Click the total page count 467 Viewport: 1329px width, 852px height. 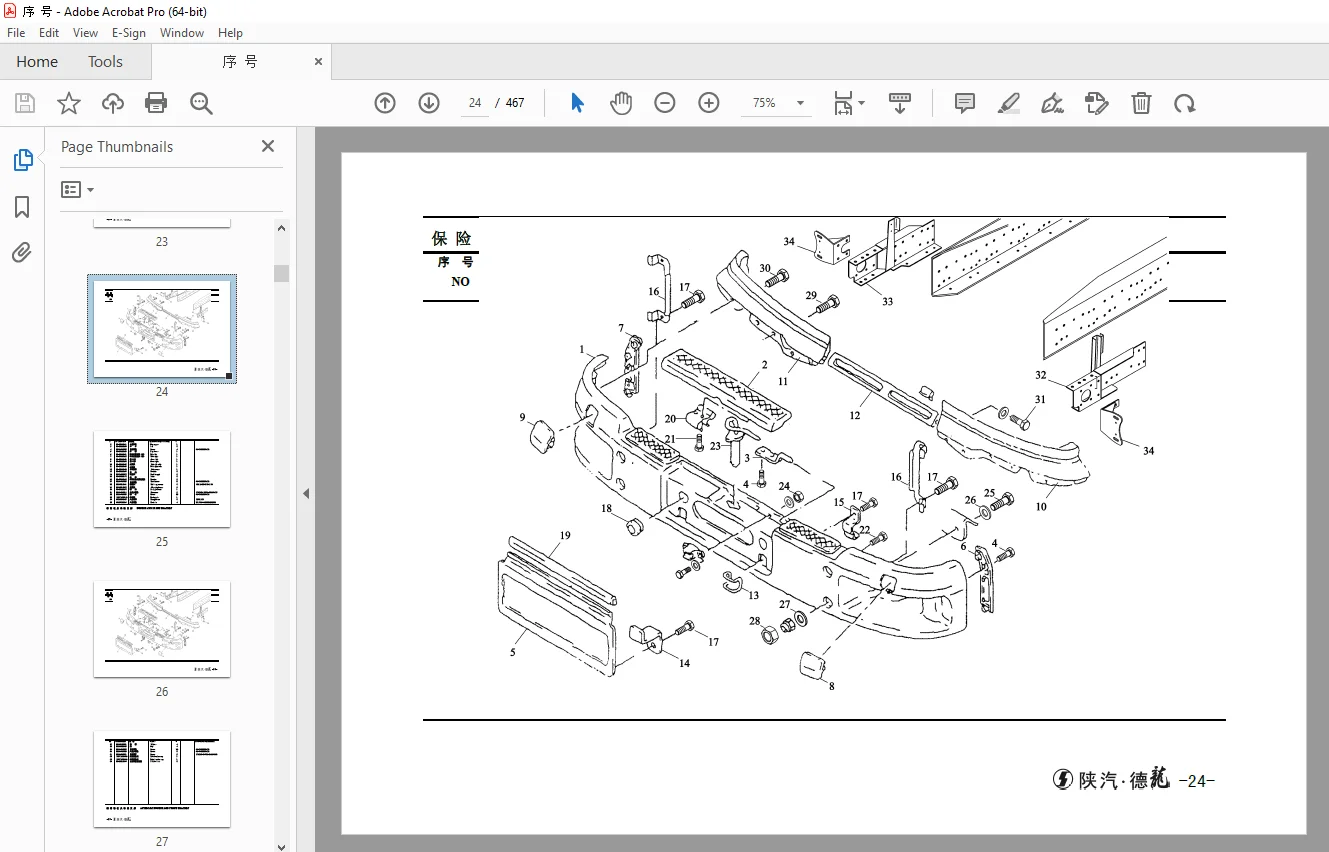tap(515, 103)
